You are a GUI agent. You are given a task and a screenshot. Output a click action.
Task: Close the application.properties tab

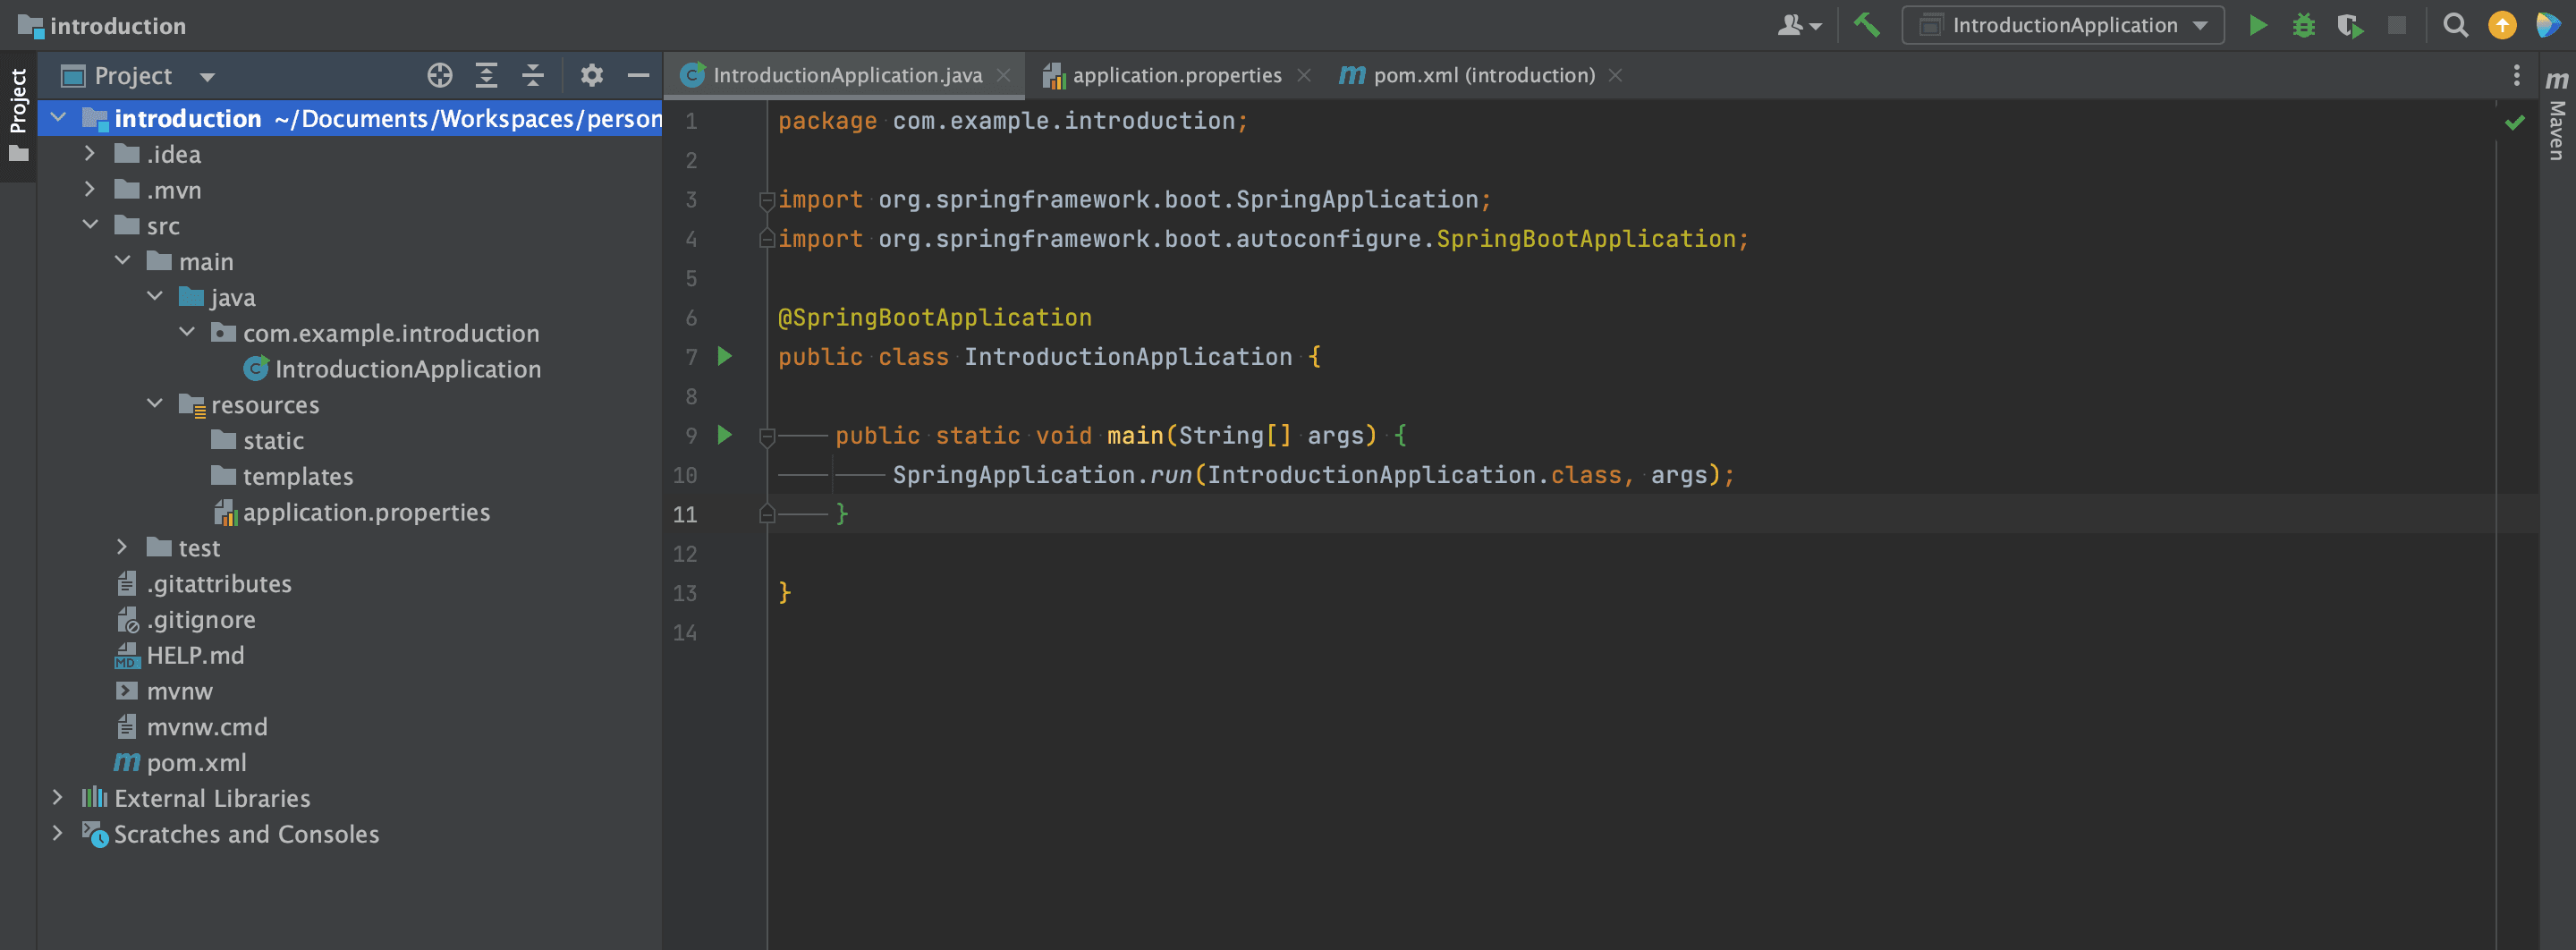pos(1303,76)
